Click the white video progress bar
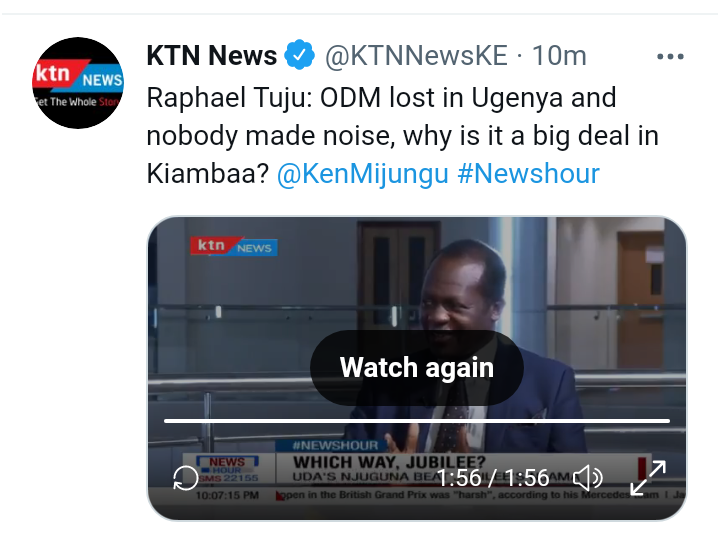This screenshot has width=720, height=541. (x=417, y=421)
